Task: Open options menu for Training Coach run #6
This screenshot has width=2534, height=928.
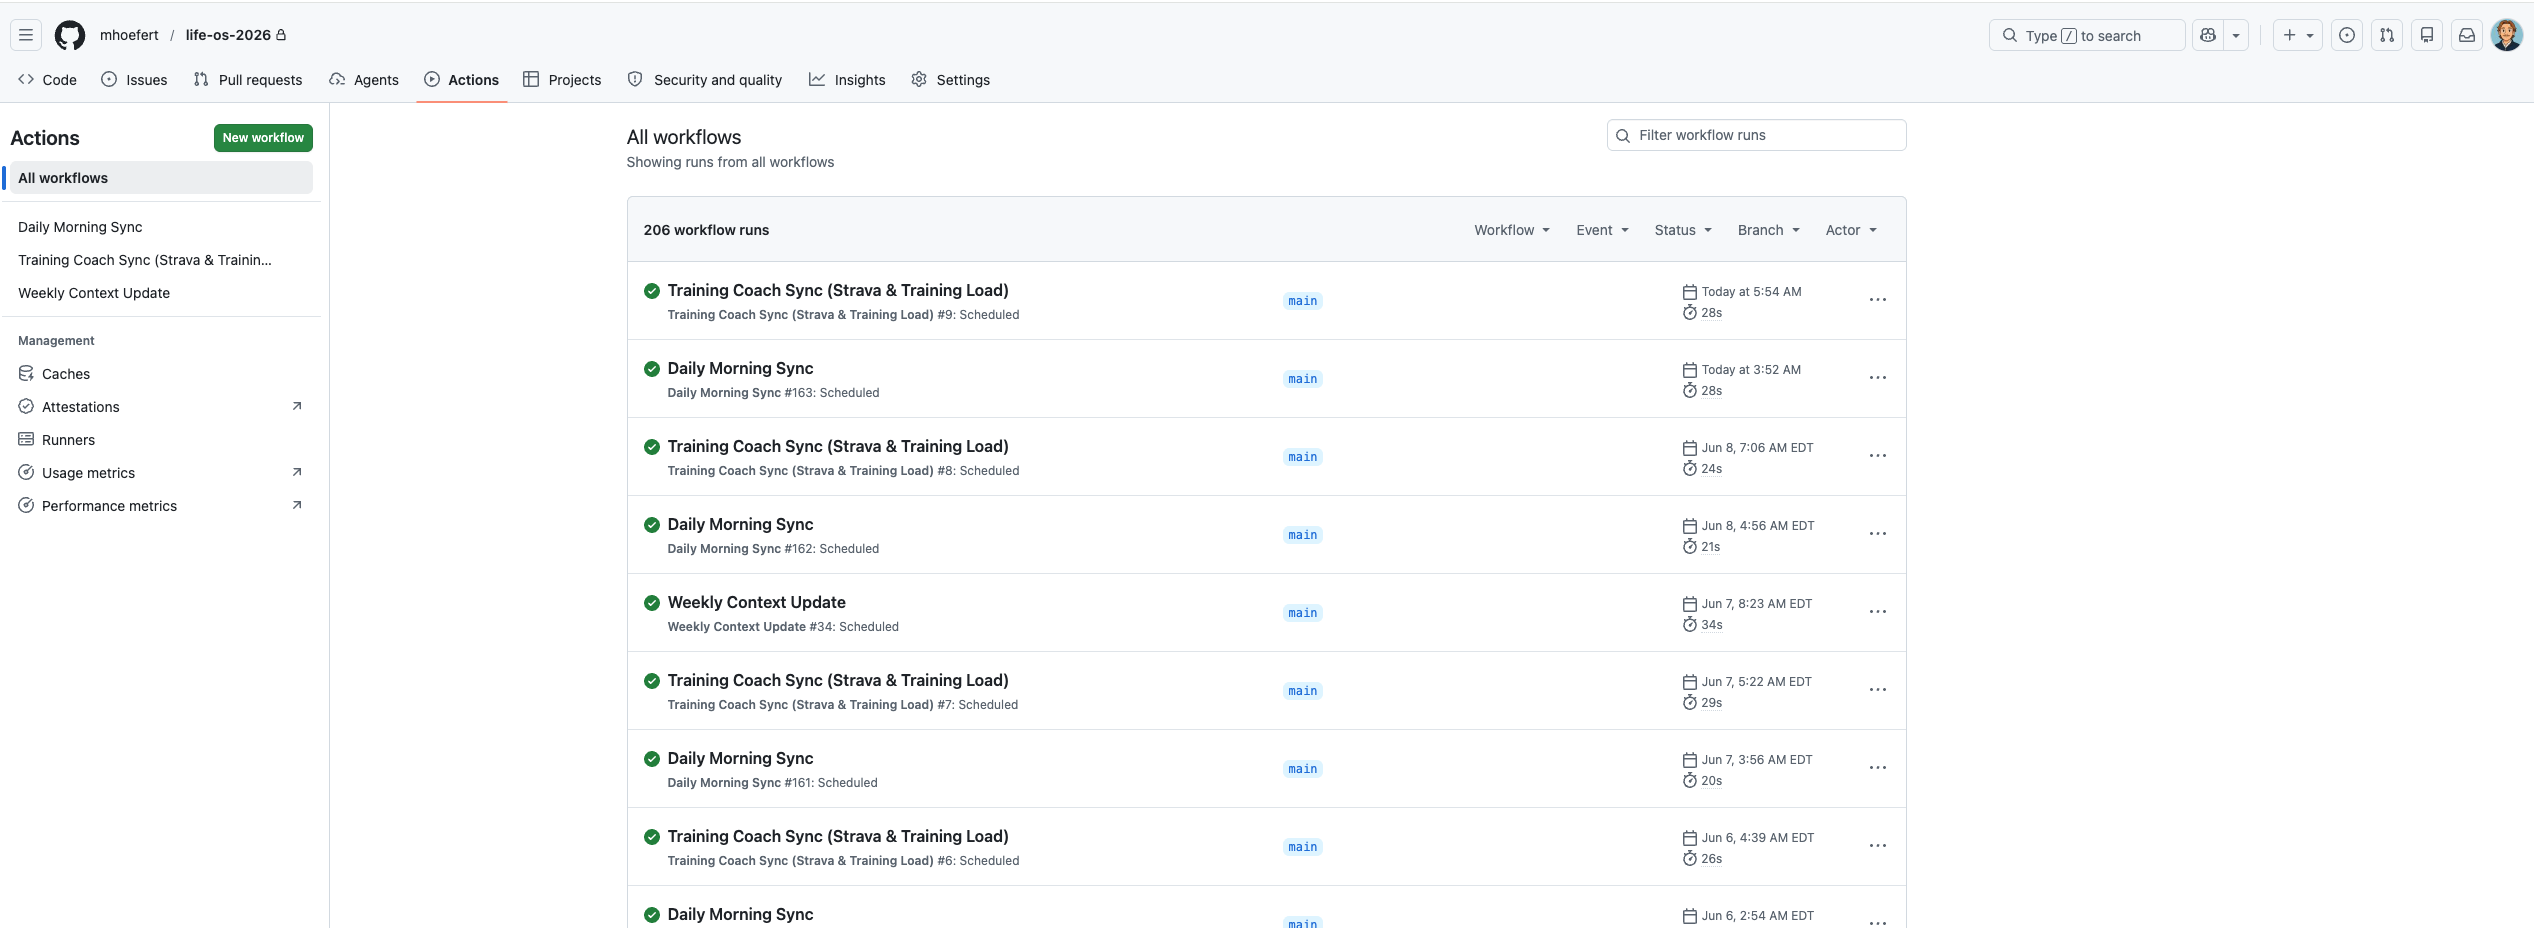Action: coord(1878,846)
